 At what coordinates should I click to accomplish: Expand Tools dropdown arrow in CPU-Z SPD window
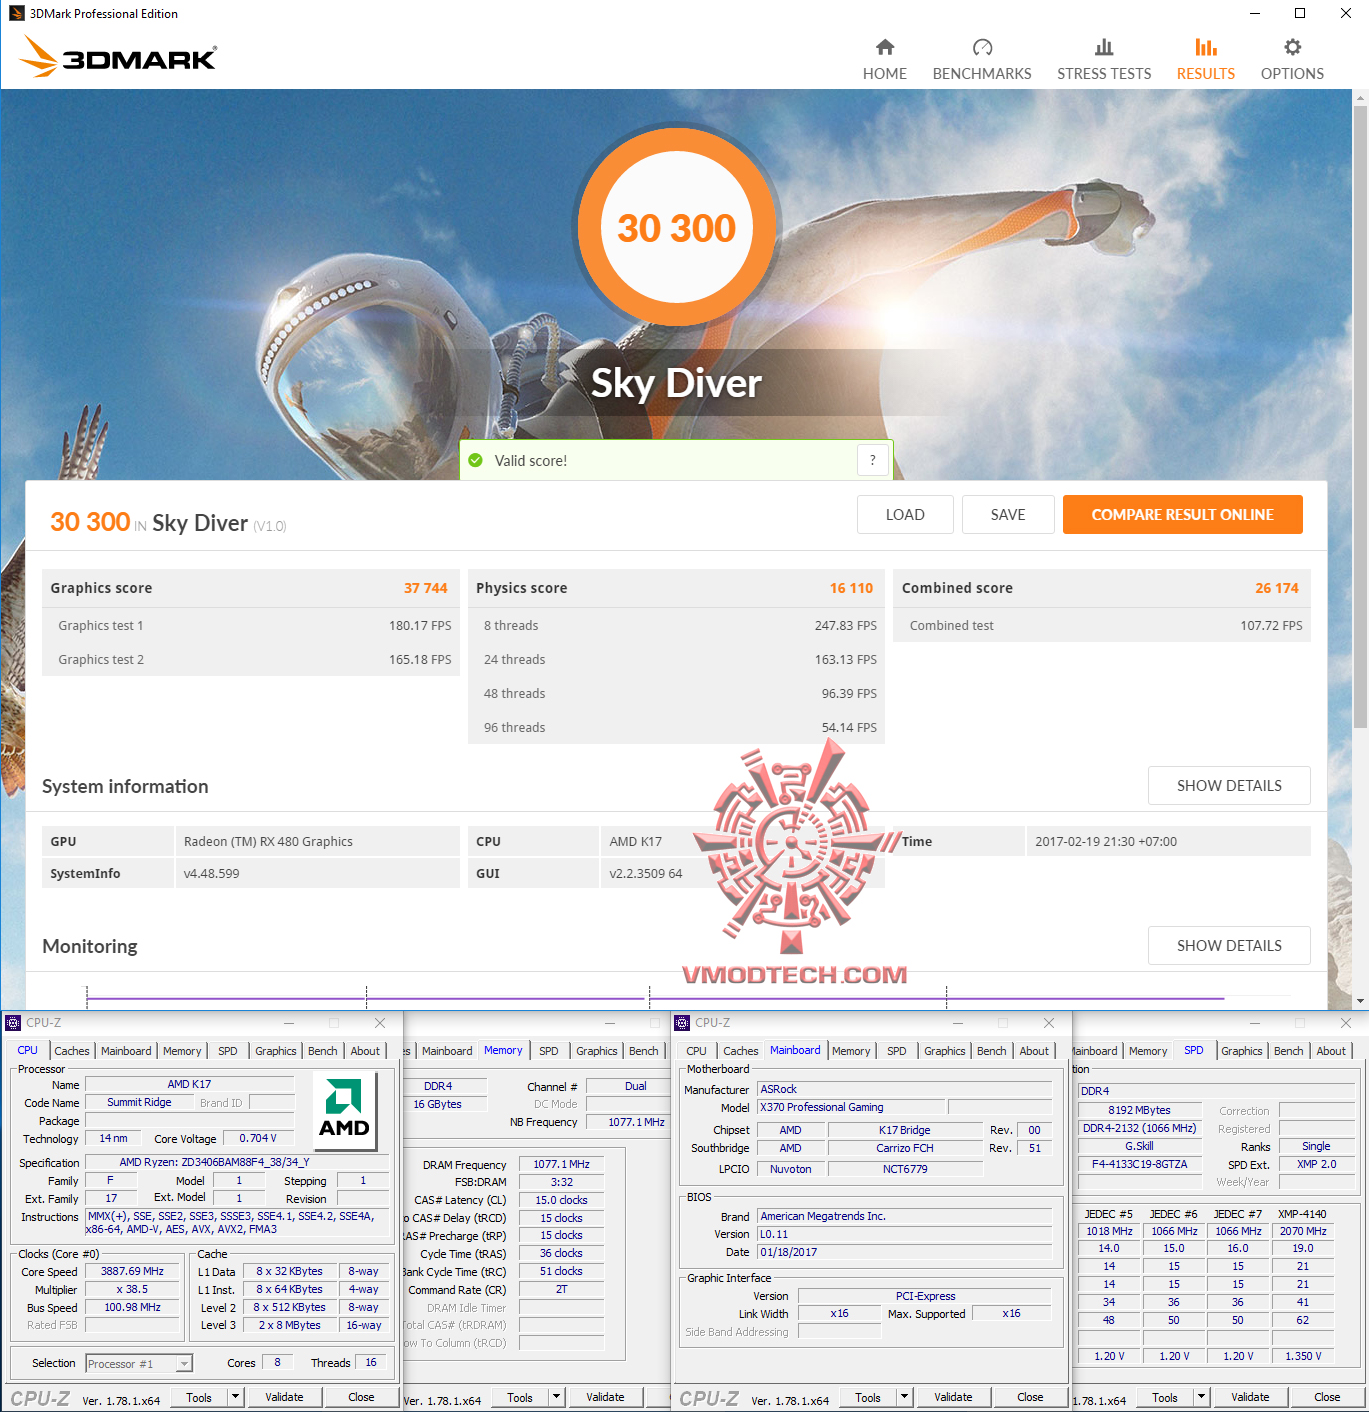[x=1202, y=1397]
